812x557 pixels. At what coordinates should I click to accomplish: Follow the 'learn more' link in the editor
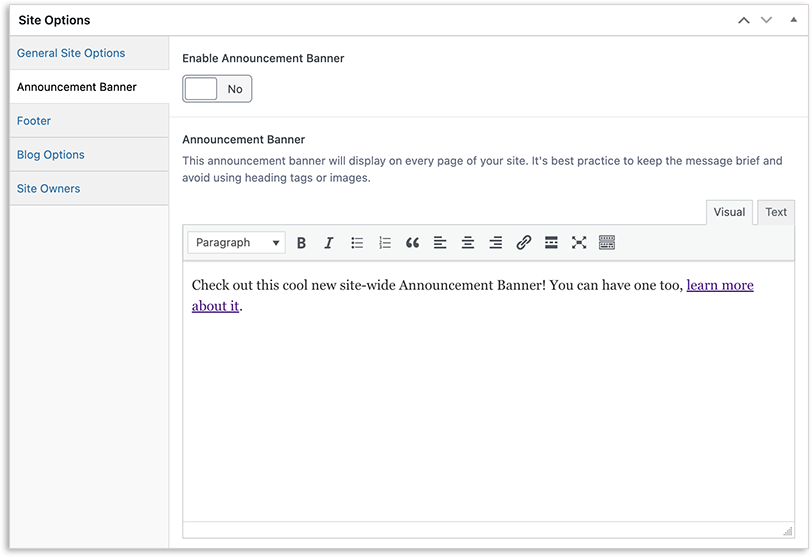[x=720, y=285]
